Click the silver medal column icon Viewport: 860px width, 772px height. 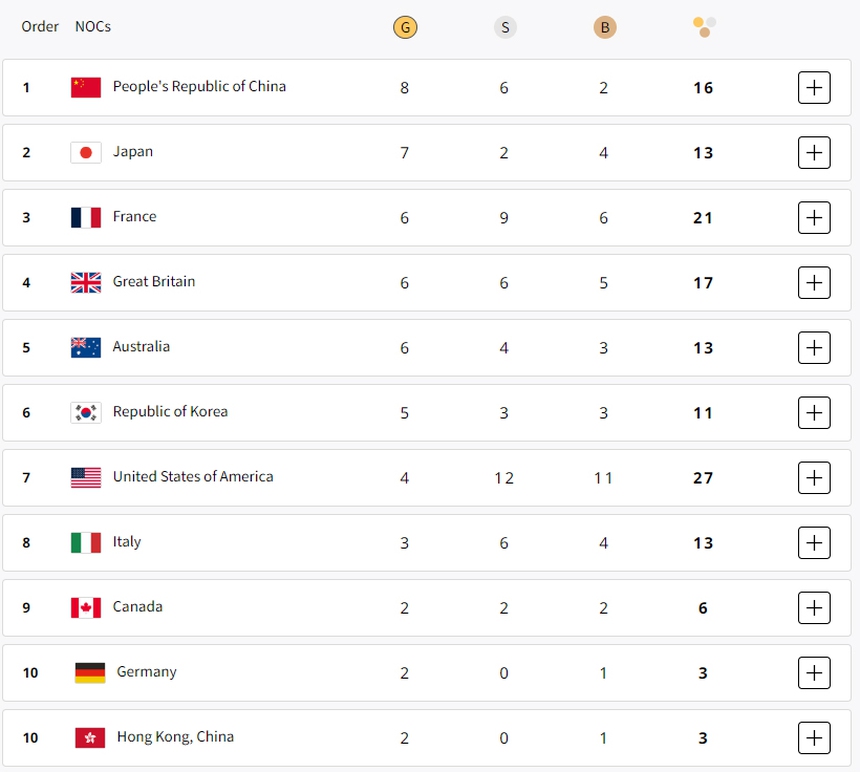coord(505,27)
